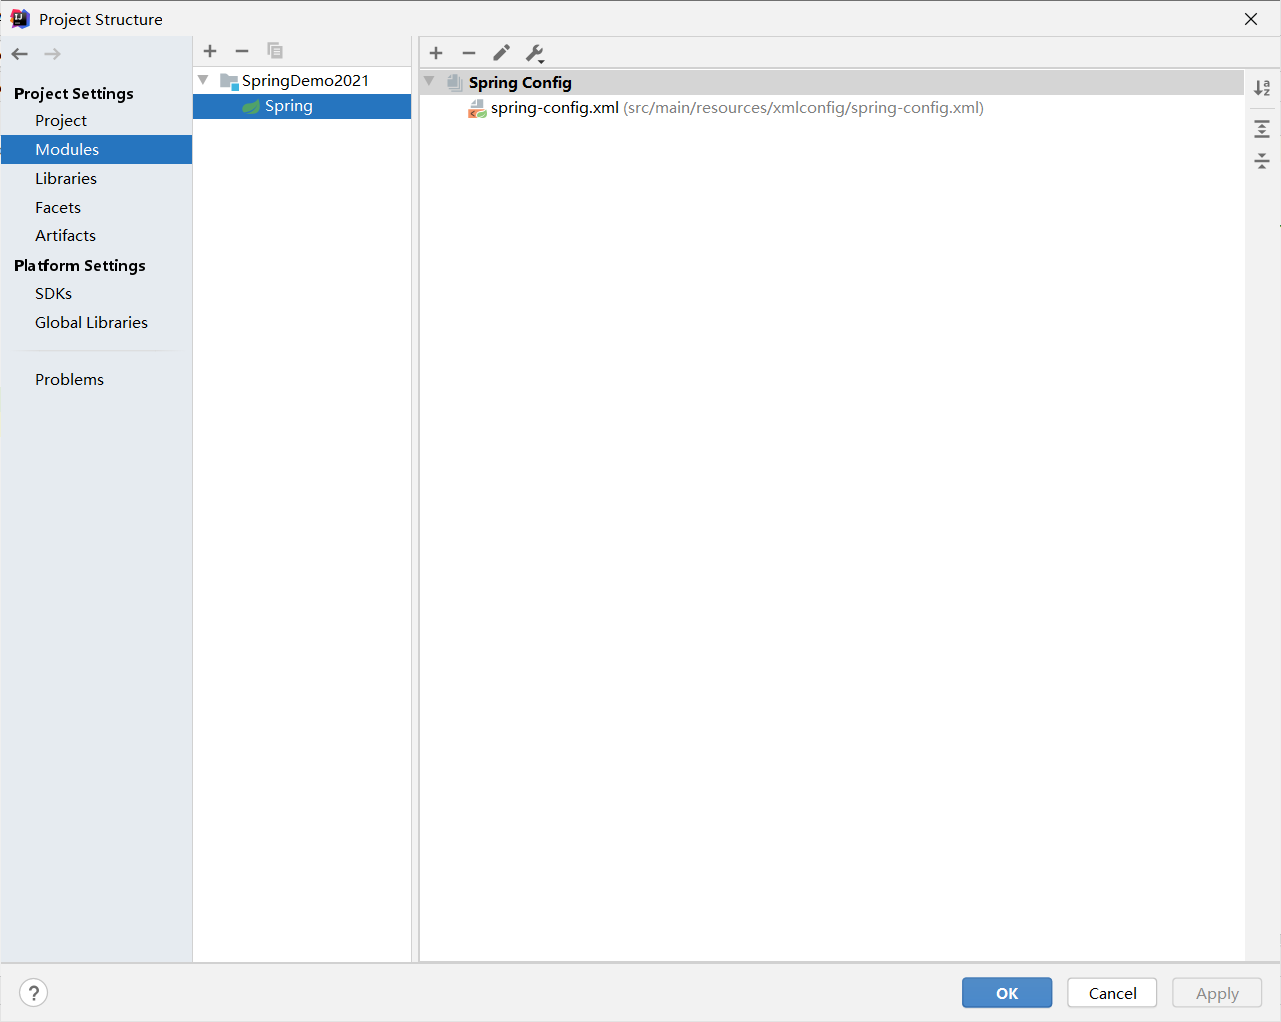Collapse all nodes in the tree
Viewport: 1281px width, 1022px height.
[1262, 161]
